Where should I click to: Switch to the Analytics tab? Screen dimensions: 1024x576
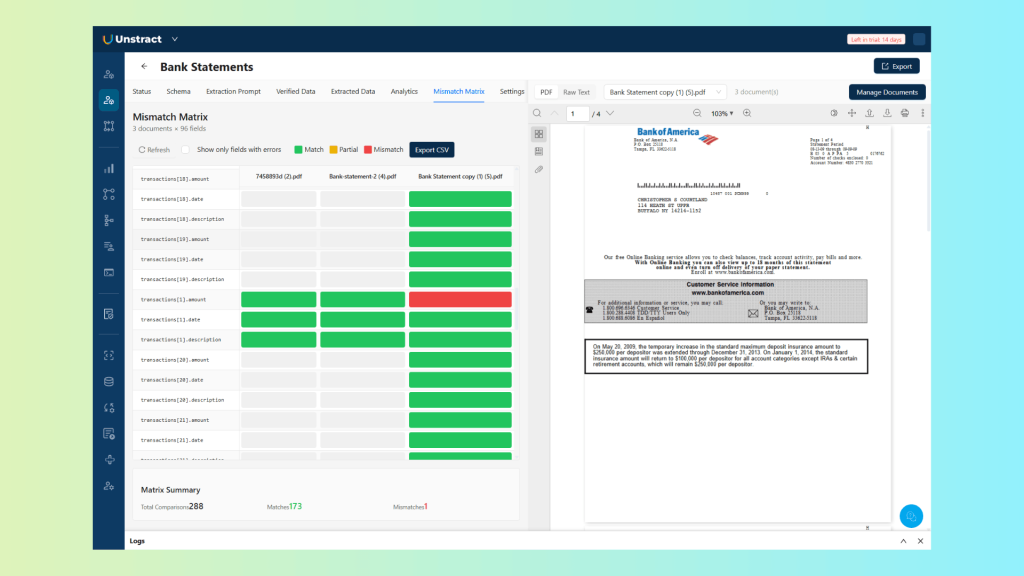404,92
